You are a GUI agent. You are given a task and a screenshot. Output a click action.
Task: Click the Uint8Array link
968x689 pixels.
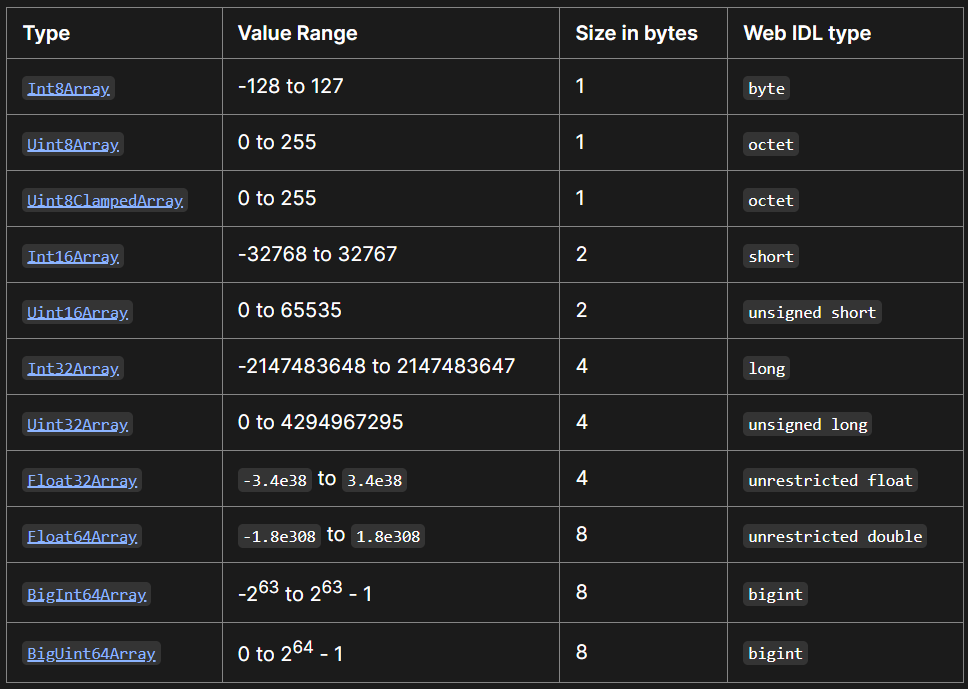[x=73, y=144]
